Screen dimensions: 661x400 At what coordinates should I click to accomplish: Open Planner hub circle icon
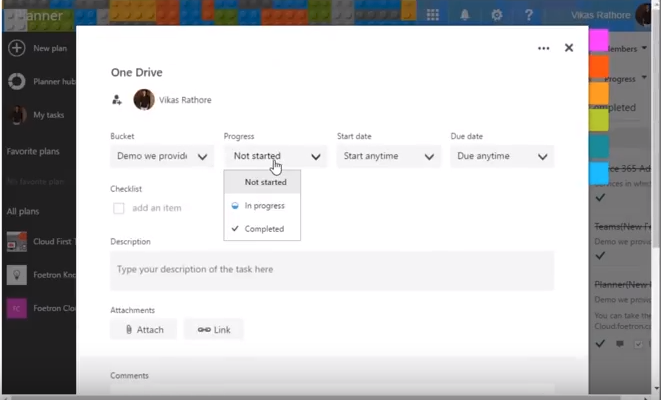click(x=17, y=81)
